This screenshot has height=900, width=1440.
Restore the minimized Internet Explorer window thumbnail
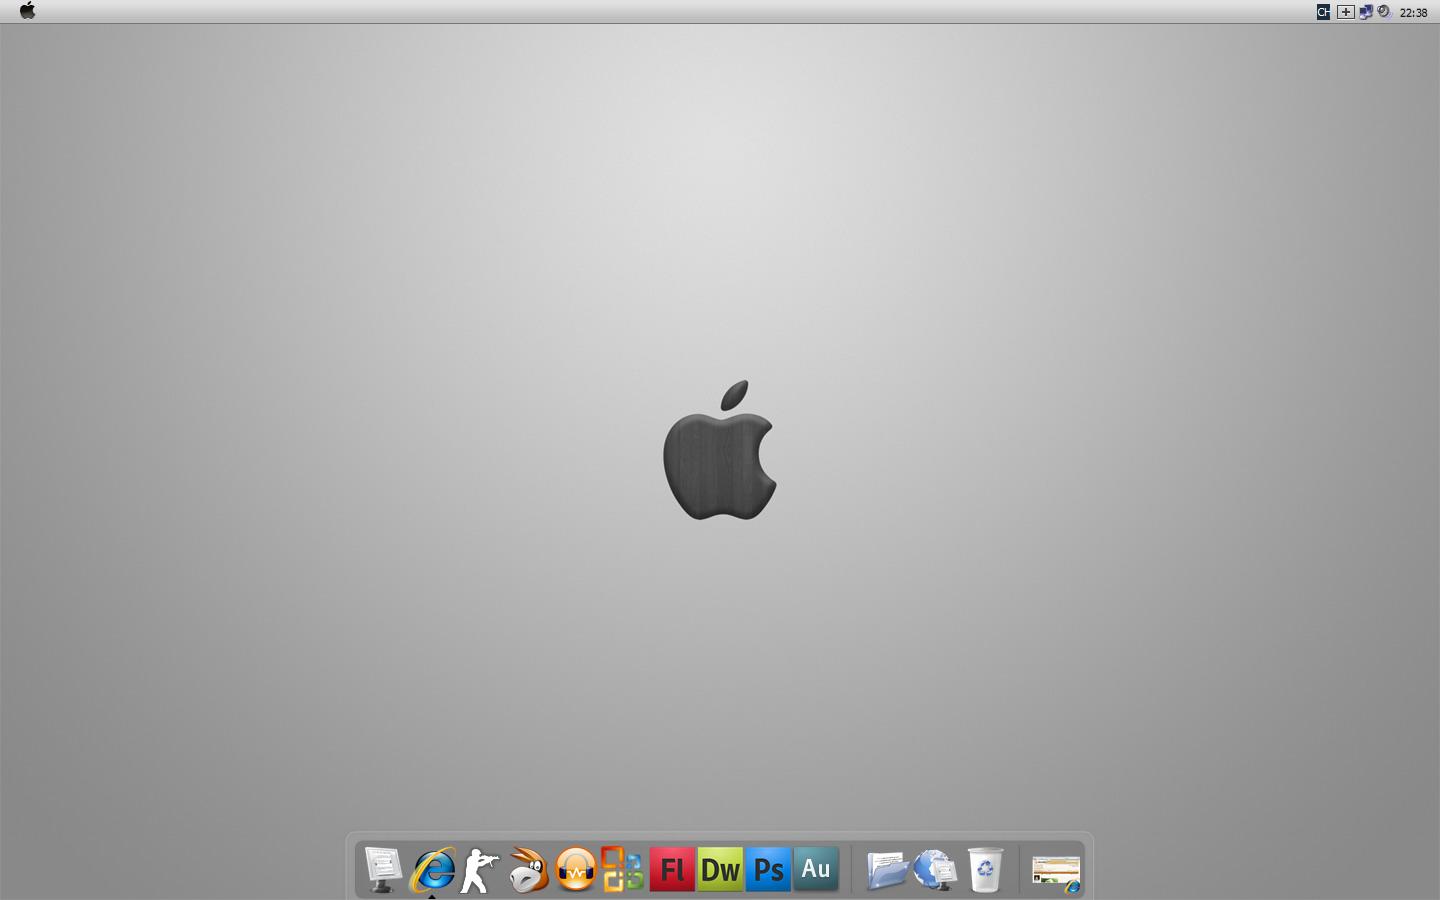click(1056, 873)
